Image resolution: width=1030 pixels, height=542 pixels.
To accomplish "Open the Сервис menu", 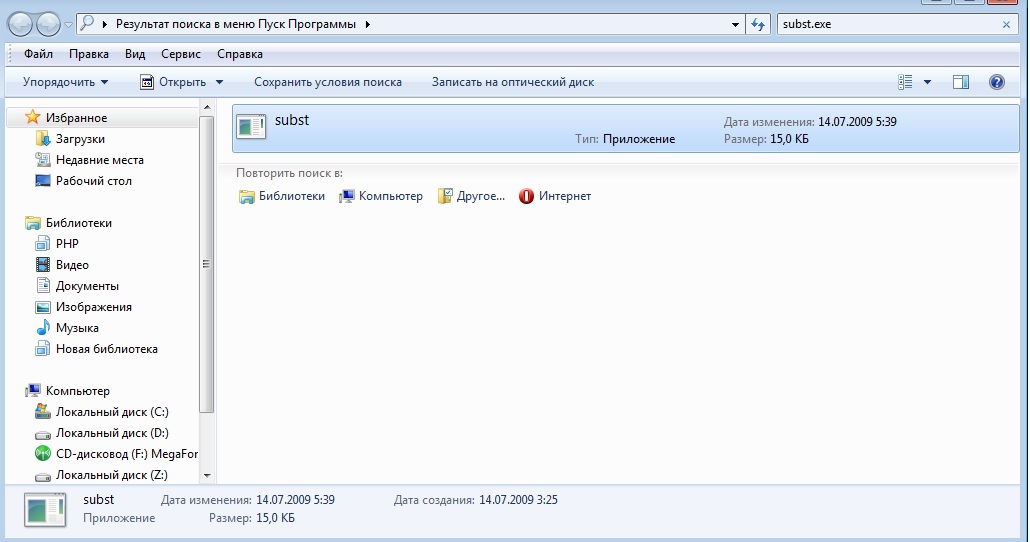I will (x=180, y=54).
